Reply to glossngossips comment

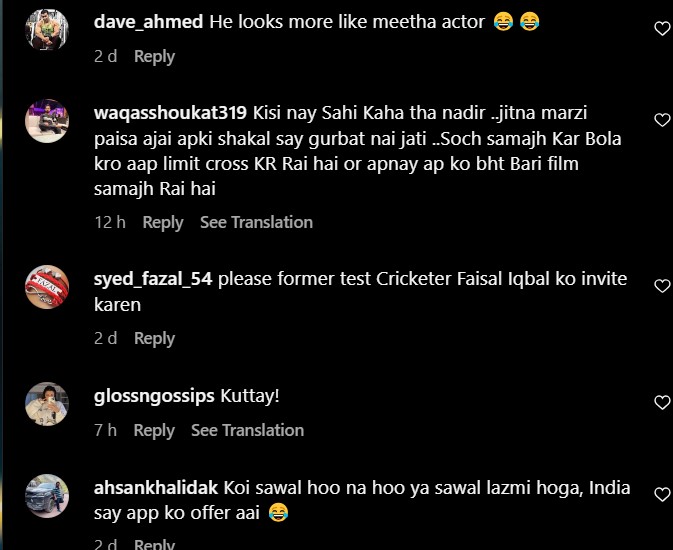point(154,430)
